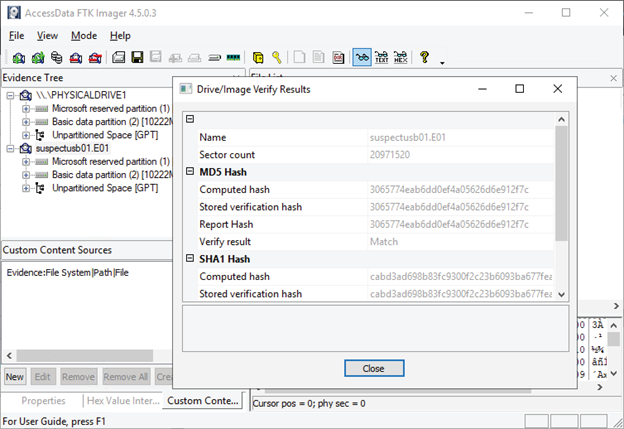Toggle the TEXT view mode icon
The image size is (624, 429).
coord(381,57)
